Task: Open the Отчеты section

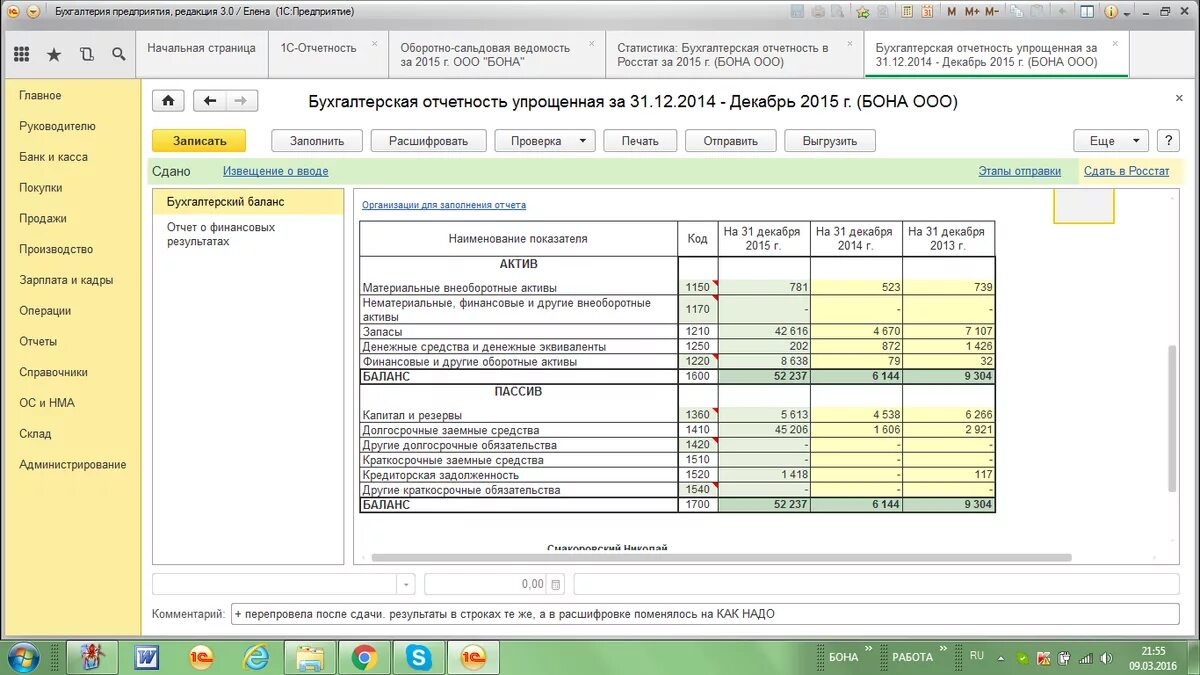Action: click(38, 342)
